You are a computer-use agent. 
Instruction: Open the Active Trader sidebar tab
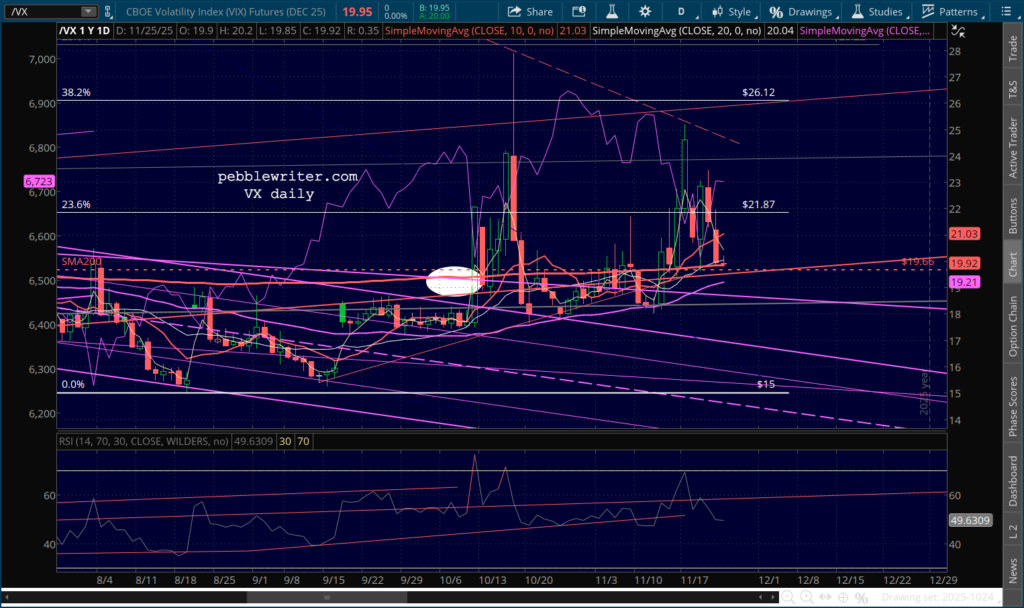point(1013,148)
